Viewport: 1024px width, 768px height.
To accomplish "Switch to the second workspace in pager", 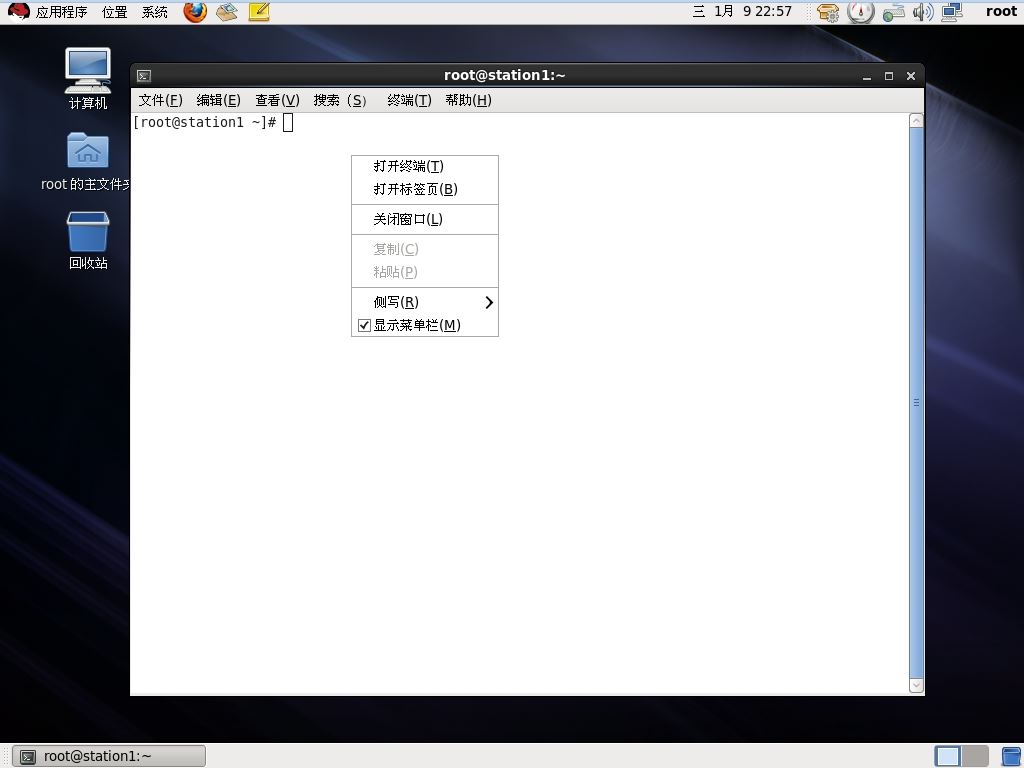I will point(975,756).
